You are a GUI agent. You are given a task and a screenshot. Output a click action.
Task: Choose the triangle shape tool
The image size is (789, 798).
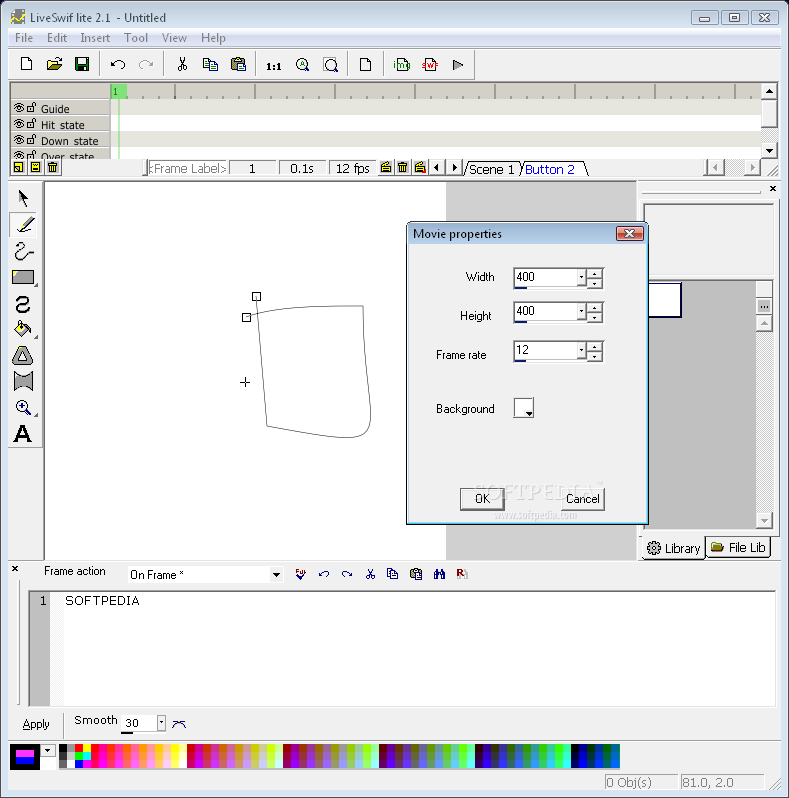[x=22, y=356]
